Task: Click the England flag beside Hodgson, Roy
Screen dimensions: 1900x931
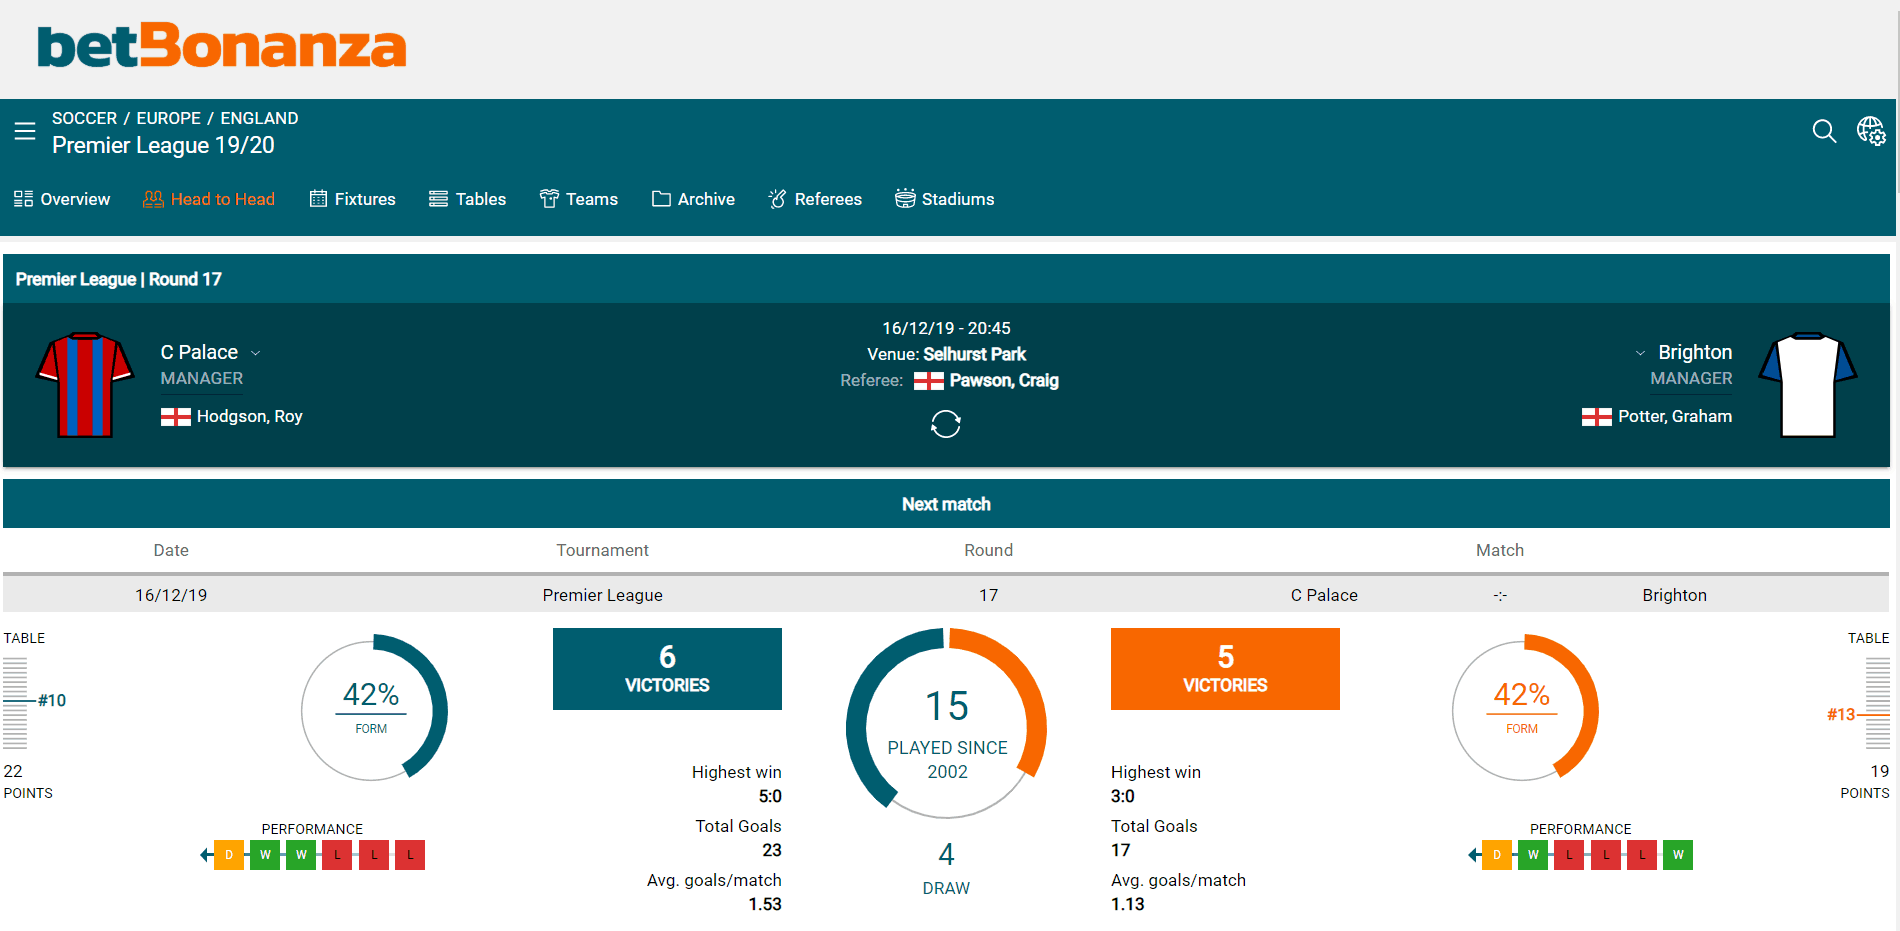Action: [x=176, y=417]
